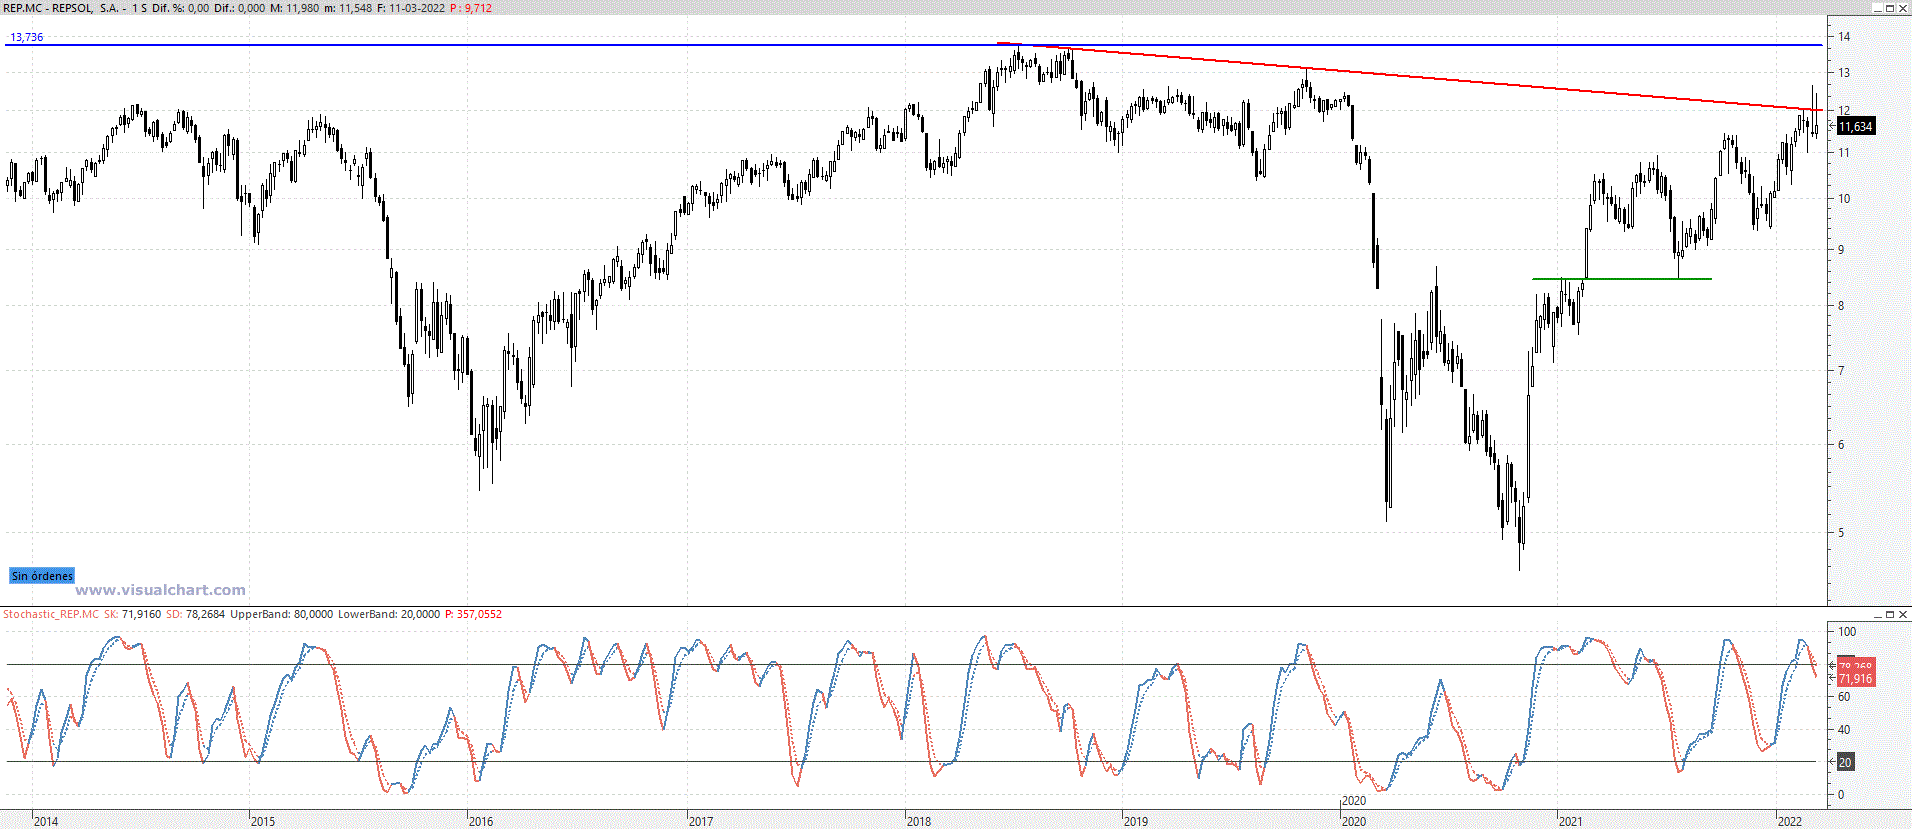Click the 2015 marker on time axis
This screenshot has width=1912, height=829.
coord(262,821)
